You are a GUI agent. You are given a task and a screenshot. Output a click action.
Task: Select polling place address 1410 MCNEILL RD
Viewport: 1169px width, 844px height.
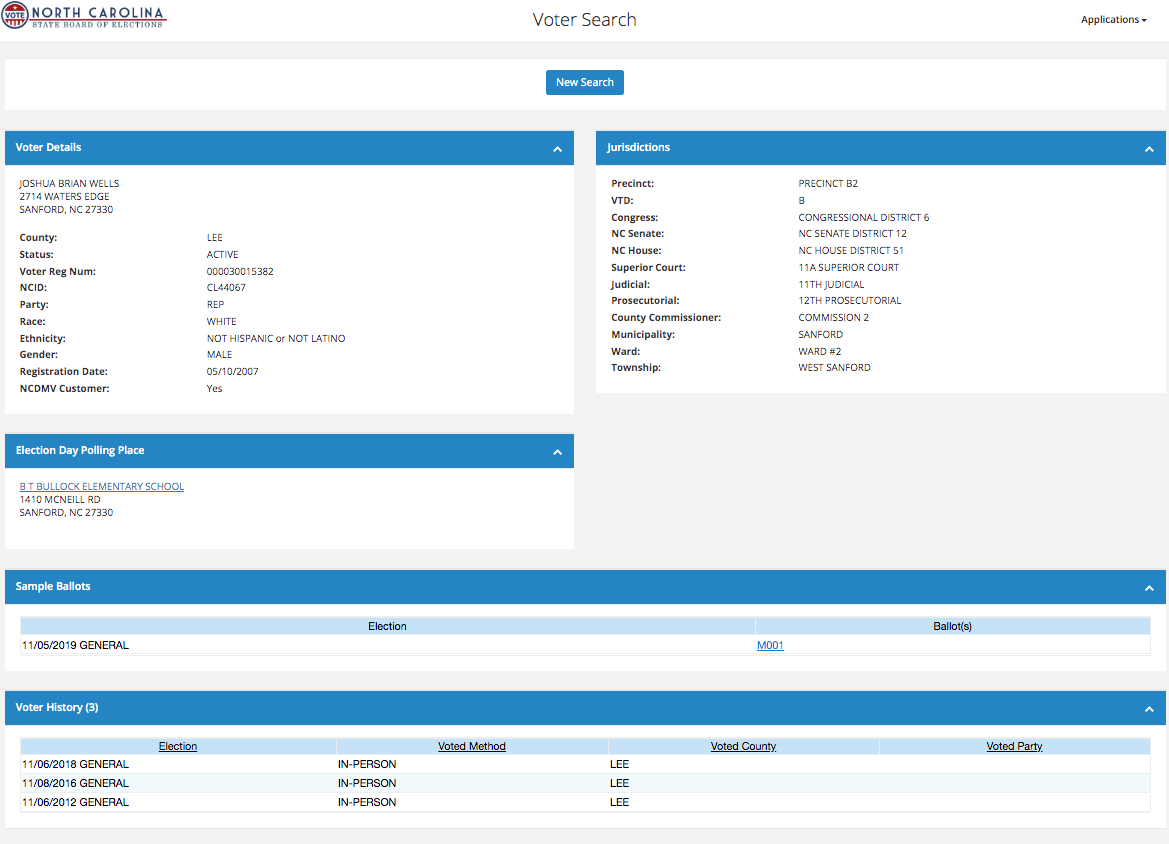pyautogui.click(x=60, y=500)
